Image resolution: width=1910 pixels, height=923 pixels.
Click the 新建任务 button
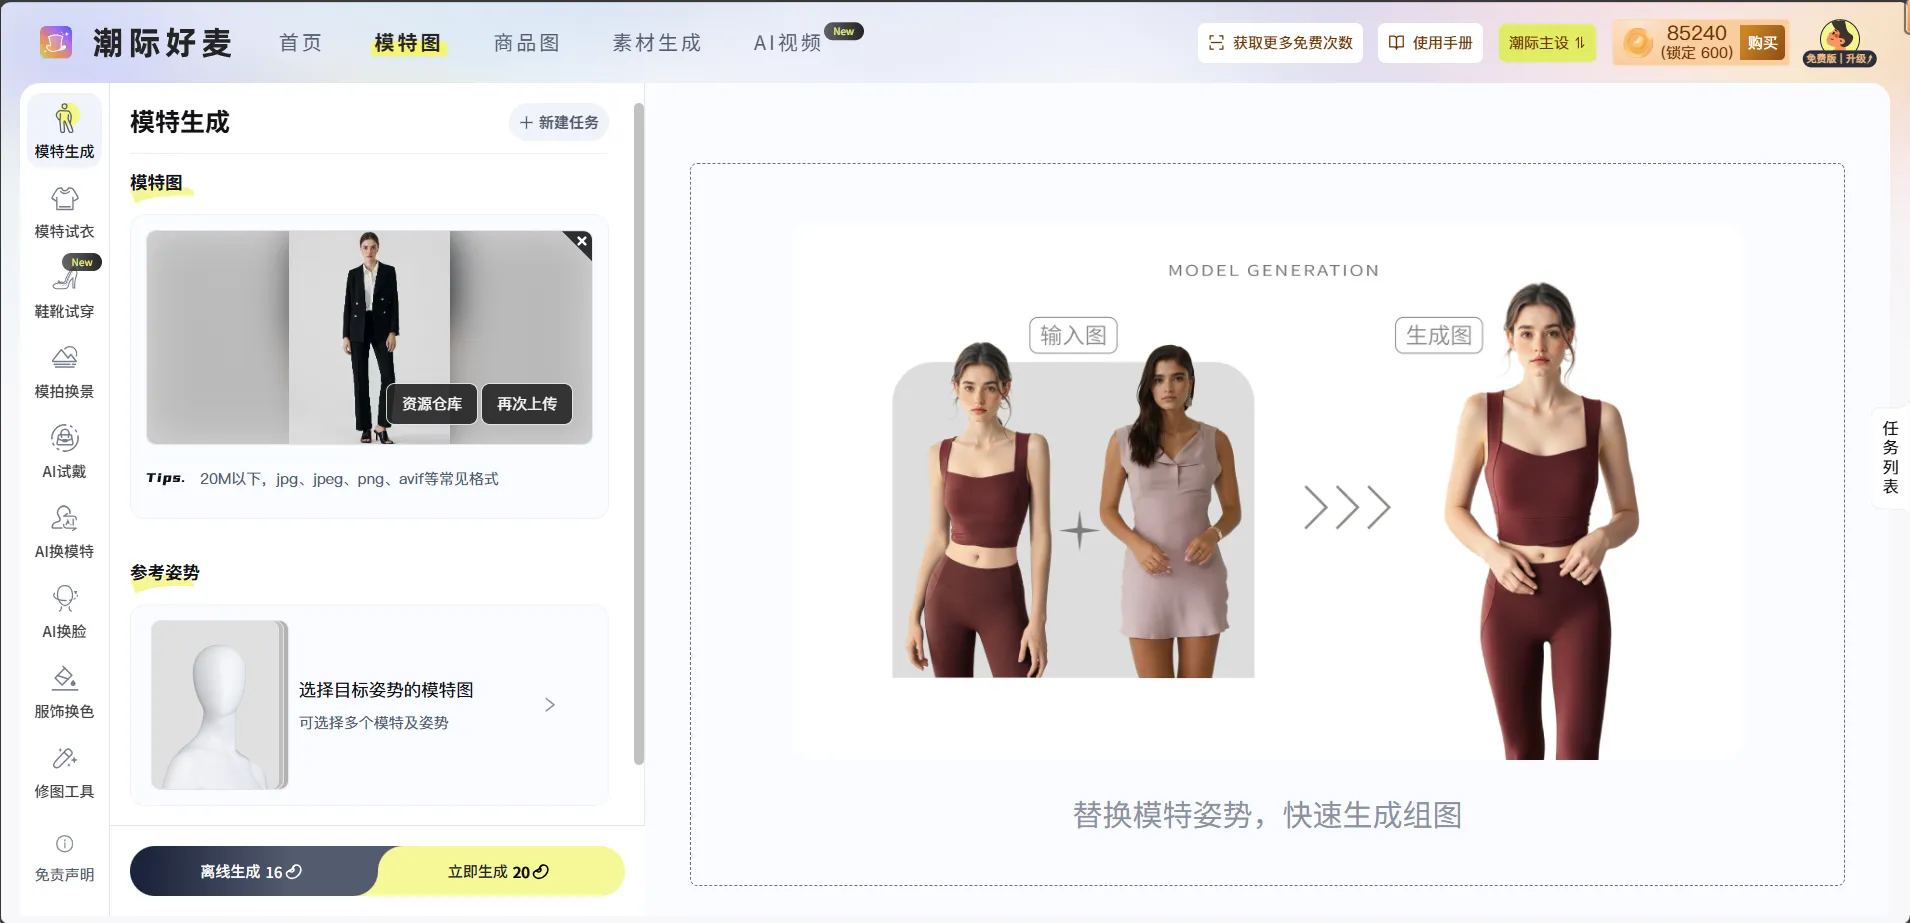point(559,122)
